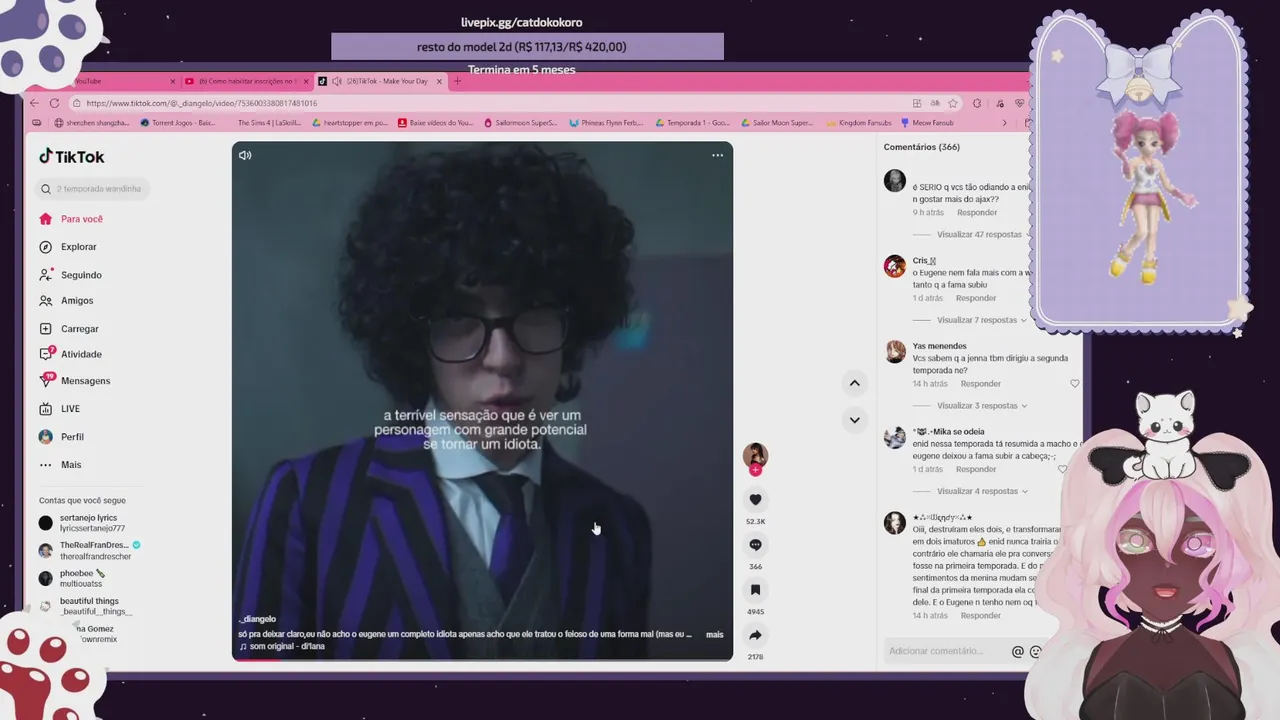This screenshot has height=720, width=1280.
Task: Switch to 'Como habilitar inscrições' tab
Action: [246, 81]
